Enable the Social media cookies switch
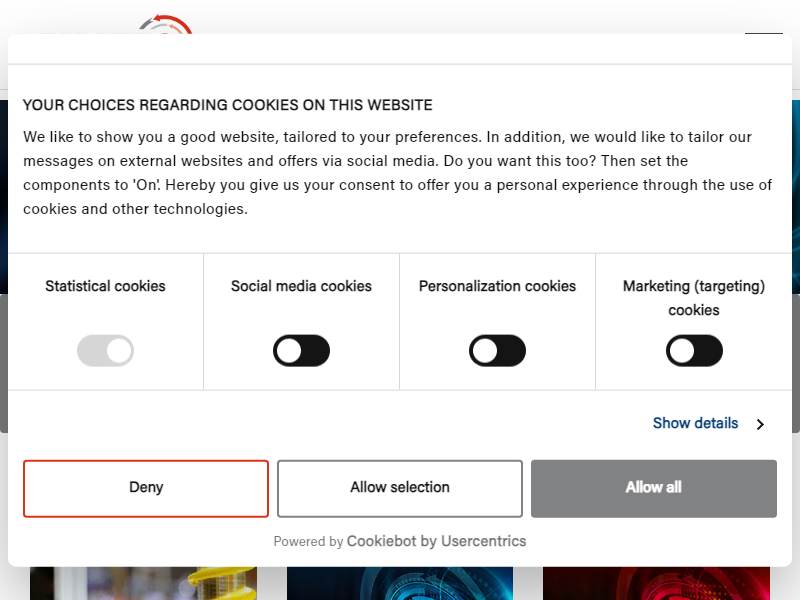800x600 pixels. coord(301,351)
